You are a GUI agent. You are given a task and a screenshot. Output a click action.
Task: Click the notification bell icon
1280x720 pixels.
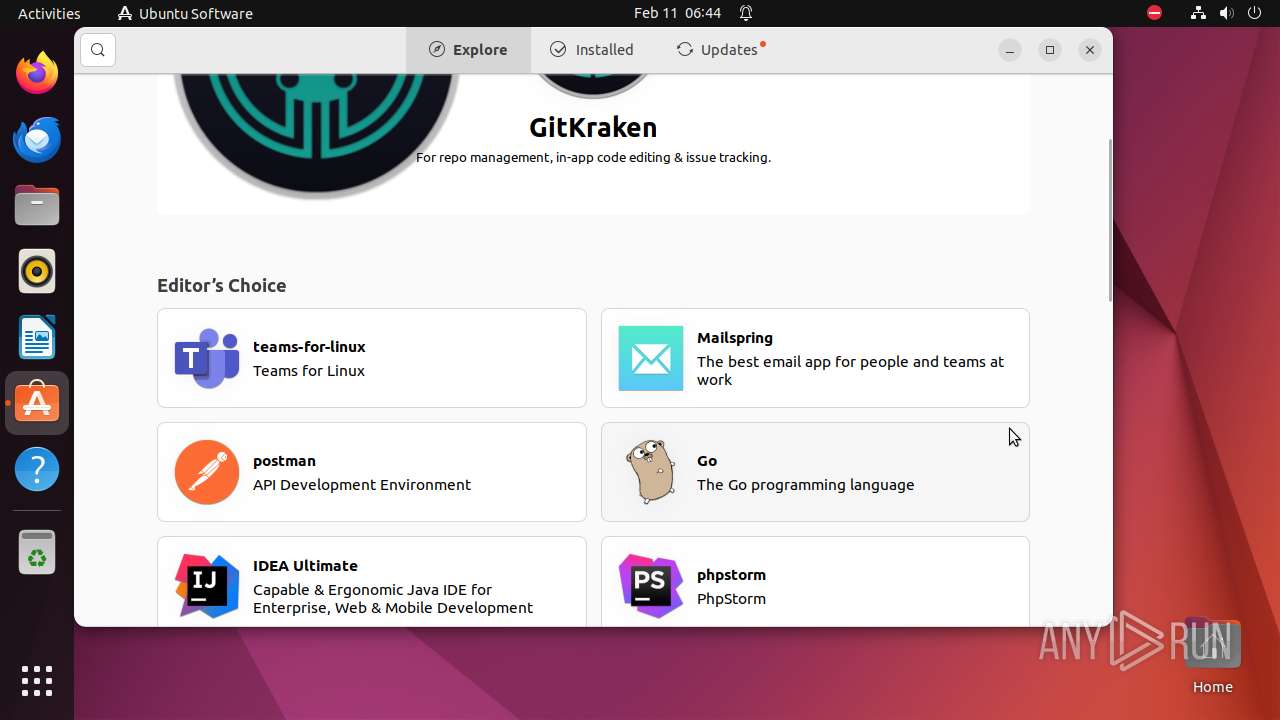click(x=746, y=13)
